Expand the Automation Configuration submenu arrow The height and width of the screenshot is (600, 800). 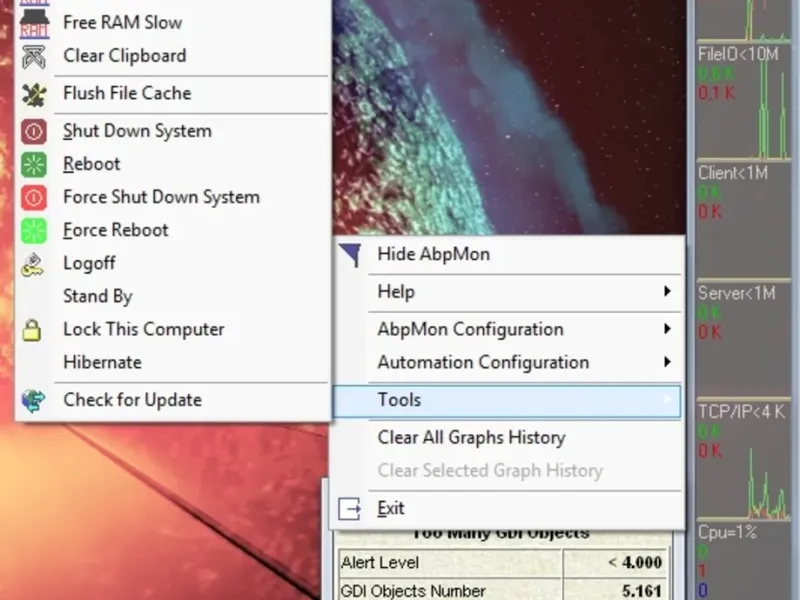click(x=667, y=362)
